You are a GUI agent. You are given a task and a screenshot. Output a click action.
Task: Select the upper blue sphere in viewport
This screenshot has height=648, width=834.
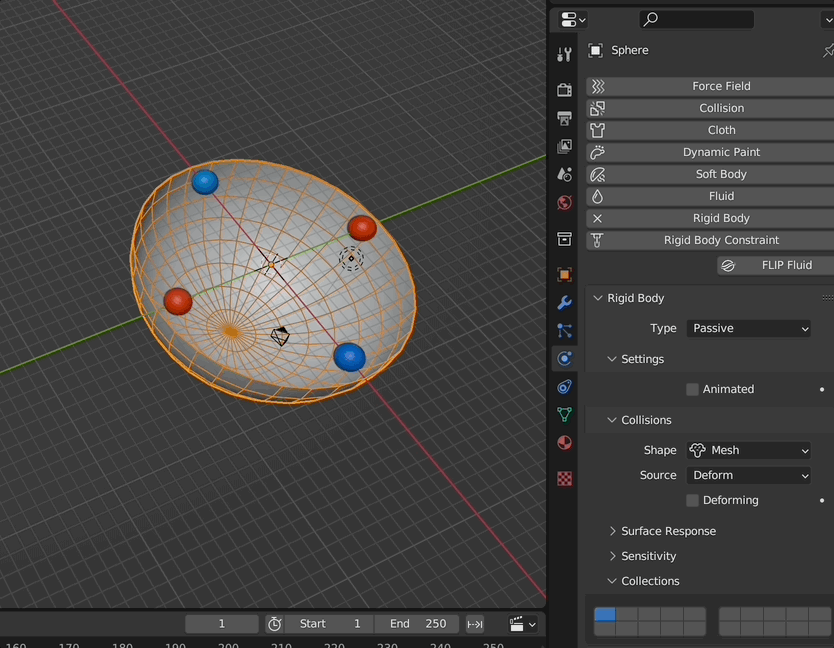point(205,182)
